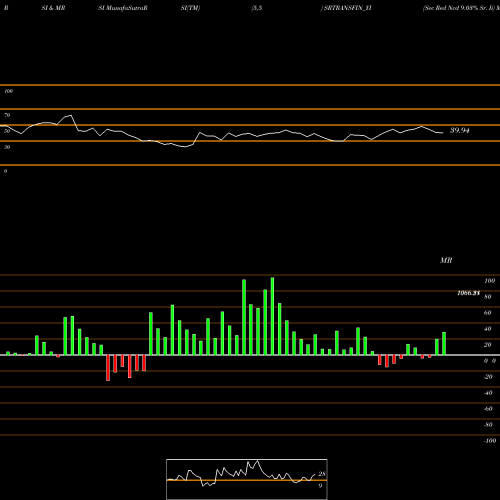This screenshot has height=500, width=500.
Task: Click the "SI & MR" header text
Action: coord(53,8)
